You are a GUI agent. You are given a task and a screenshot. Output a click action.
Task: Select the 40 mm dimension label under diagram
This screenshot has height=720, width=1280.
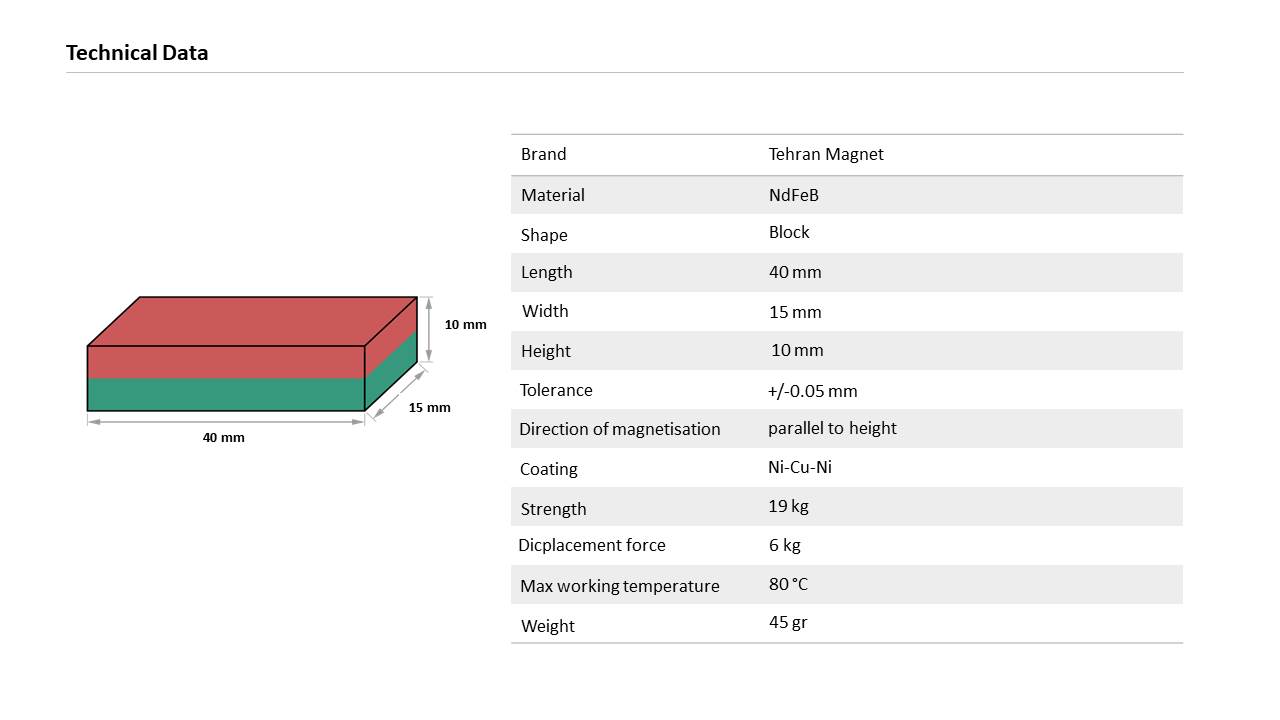point(223,437)
